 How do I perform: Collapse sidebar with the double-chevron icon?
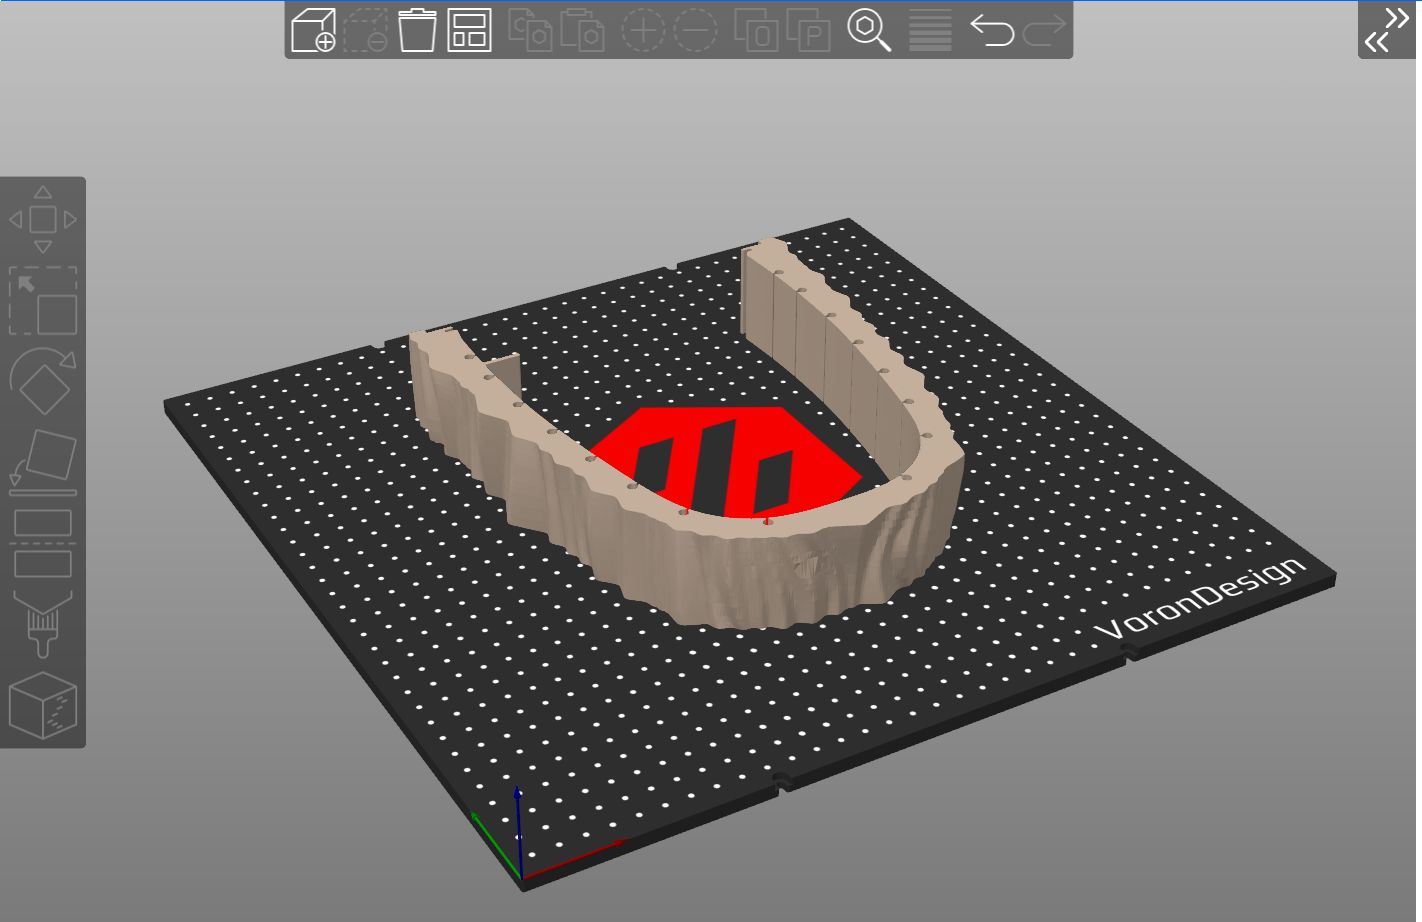(1388, 29)
